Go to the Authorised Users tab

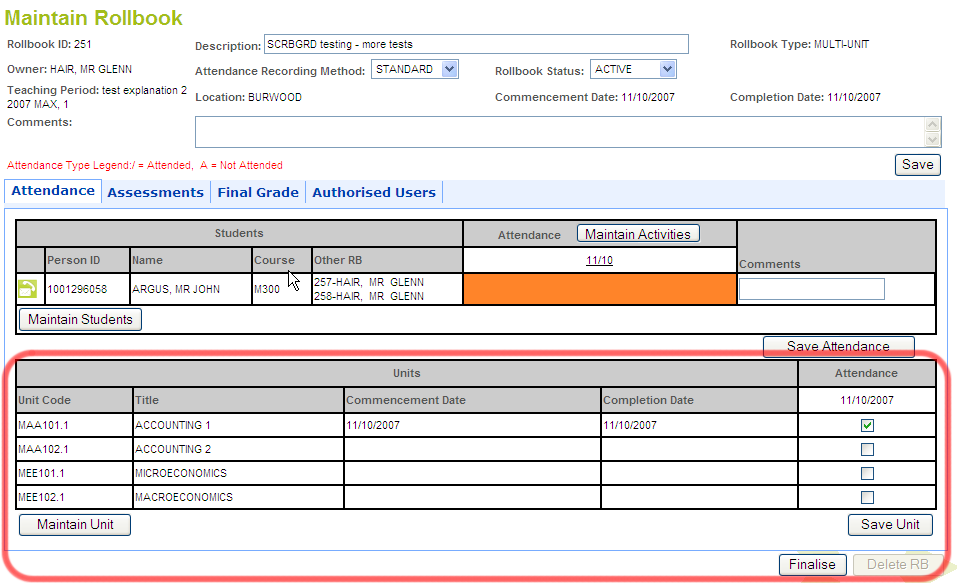[x=374, y=193]
